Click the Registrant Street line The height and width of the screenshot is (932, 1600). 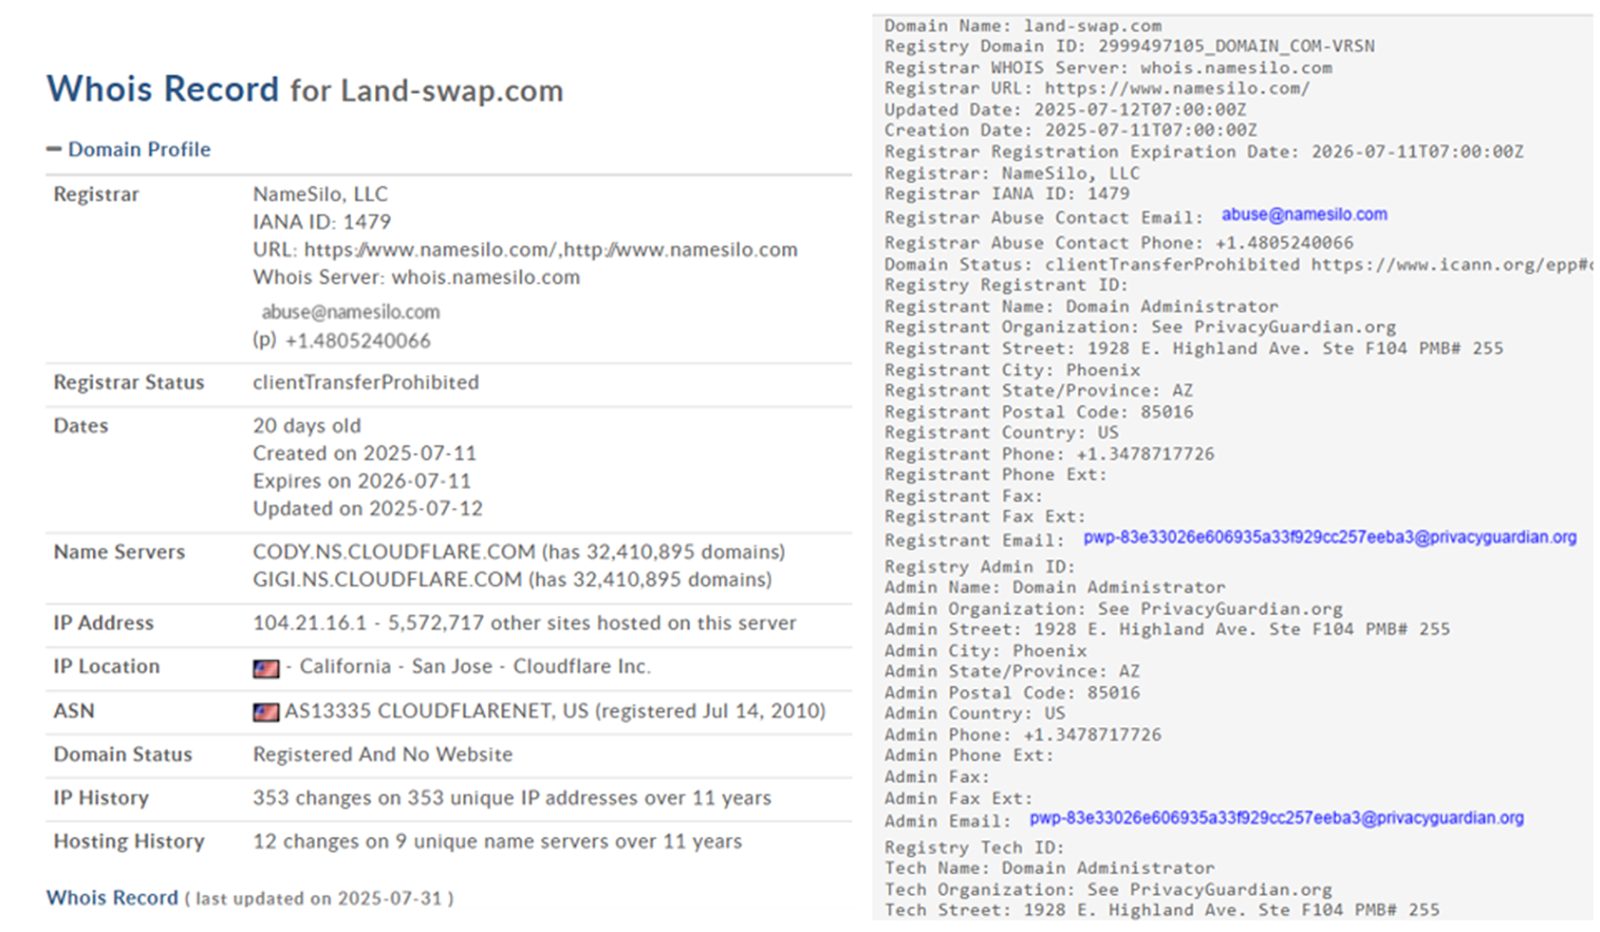(1194, 349)
